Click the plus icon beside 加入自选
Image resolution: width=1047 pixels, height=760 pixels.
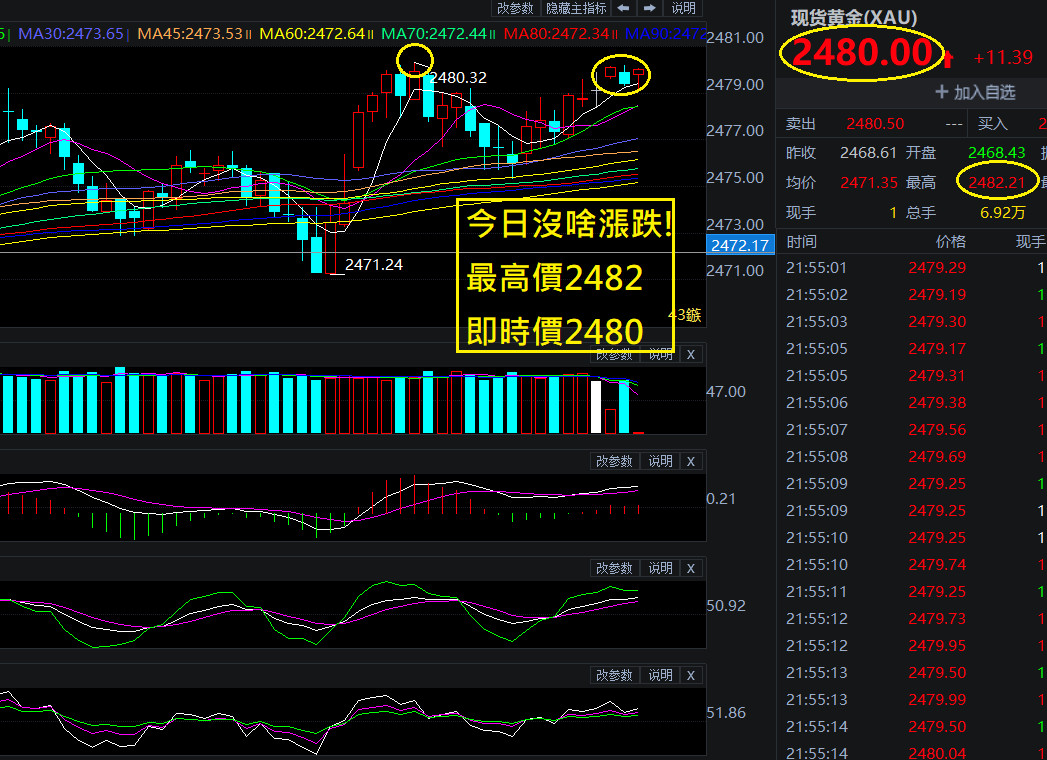(941, 92)
